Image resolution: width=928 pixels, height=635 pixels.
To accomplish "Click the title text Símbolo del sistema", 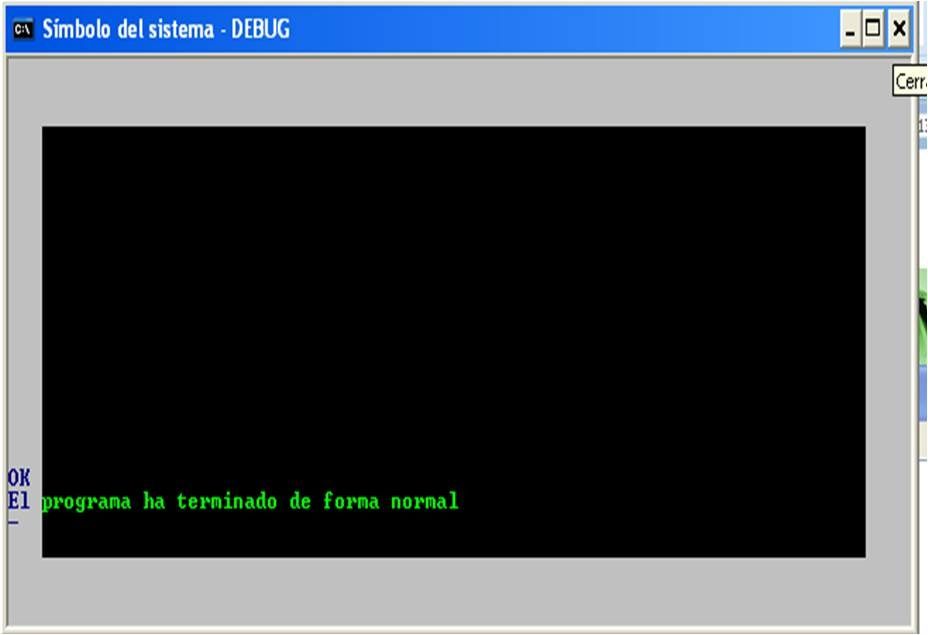I will pyautogui.click(x=128, y=29).
